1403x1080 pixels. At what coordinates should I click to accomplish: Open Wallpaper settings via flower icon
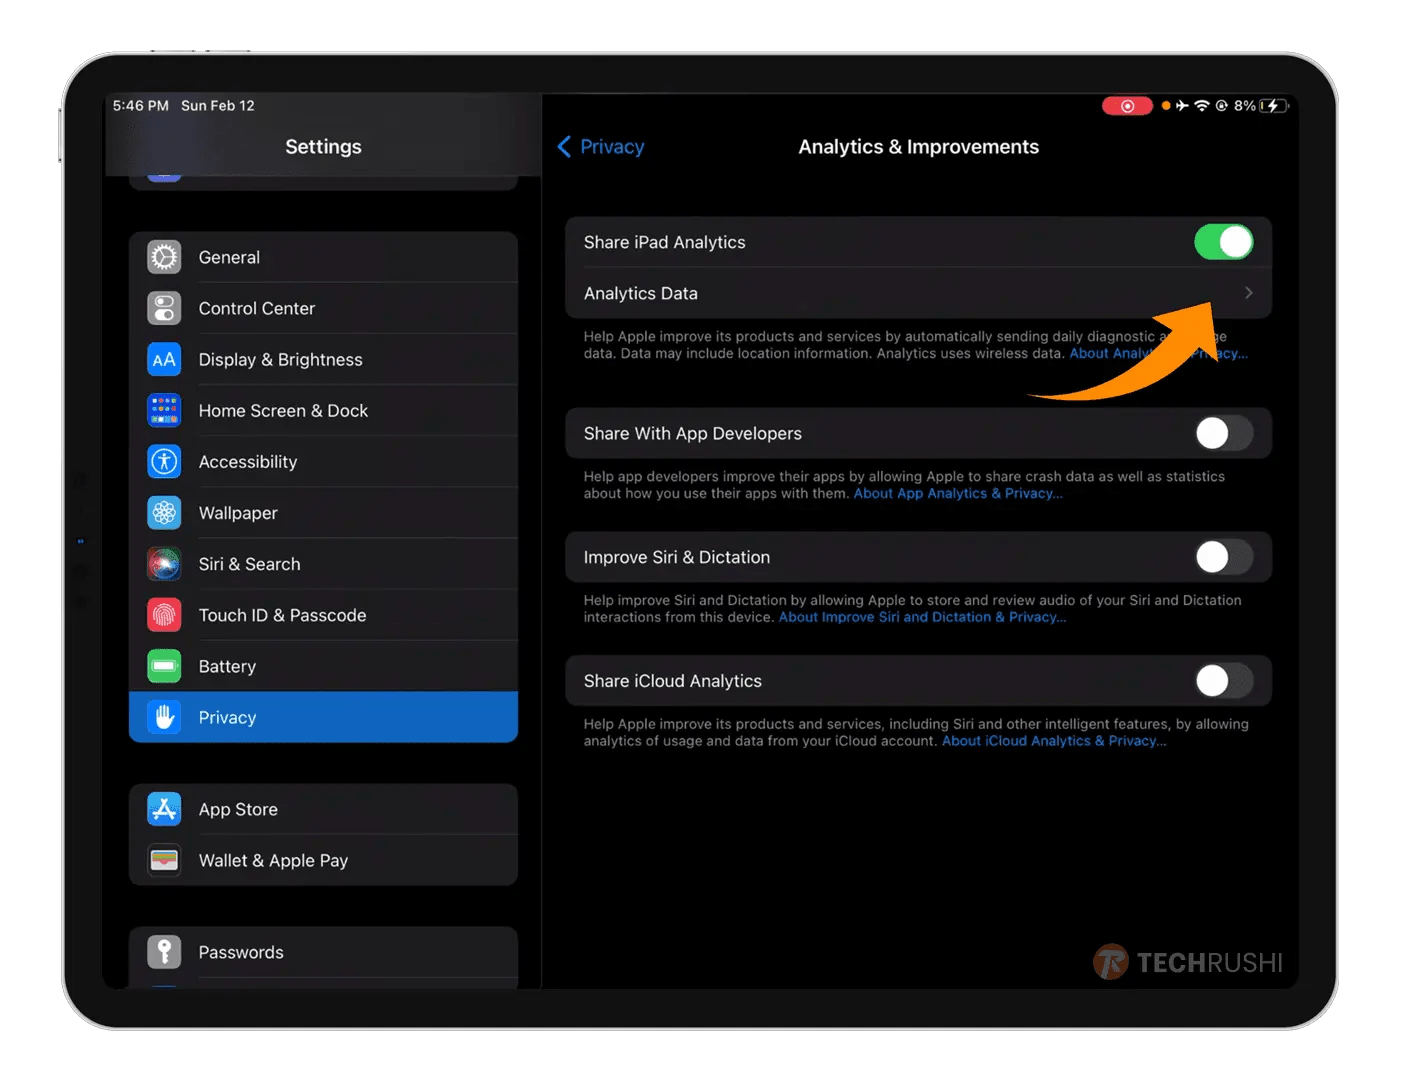click(163, 512)
